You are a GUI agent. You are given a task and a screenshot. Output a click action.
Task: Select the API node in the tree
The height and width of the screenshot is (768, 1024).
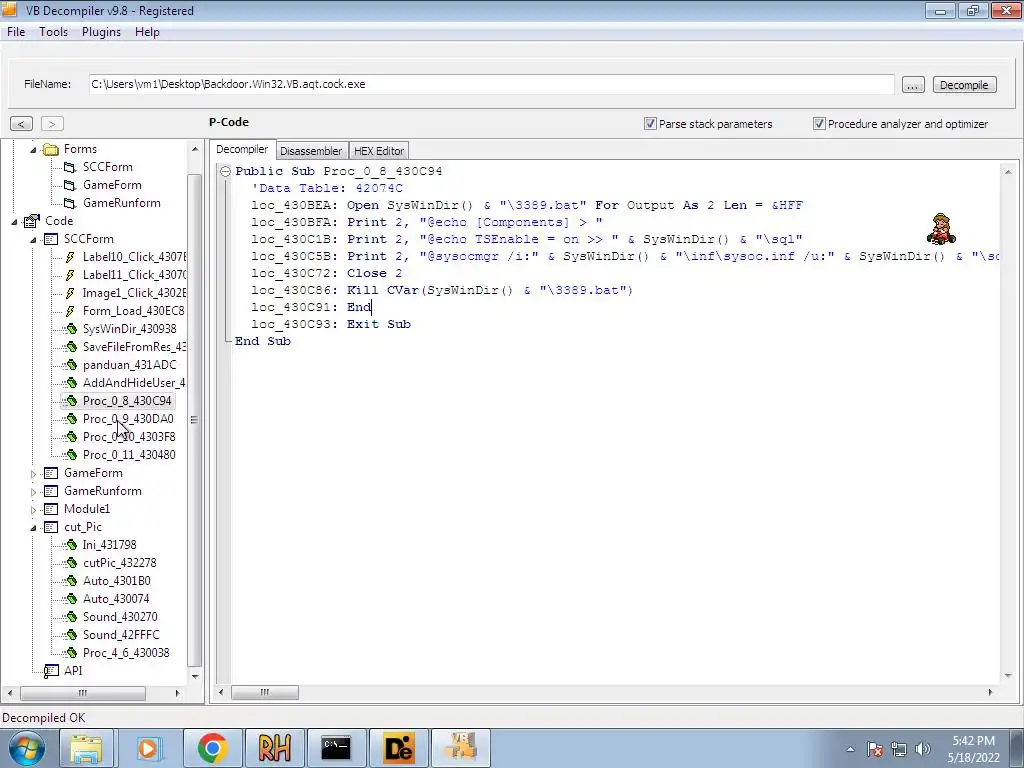(73, 671)
